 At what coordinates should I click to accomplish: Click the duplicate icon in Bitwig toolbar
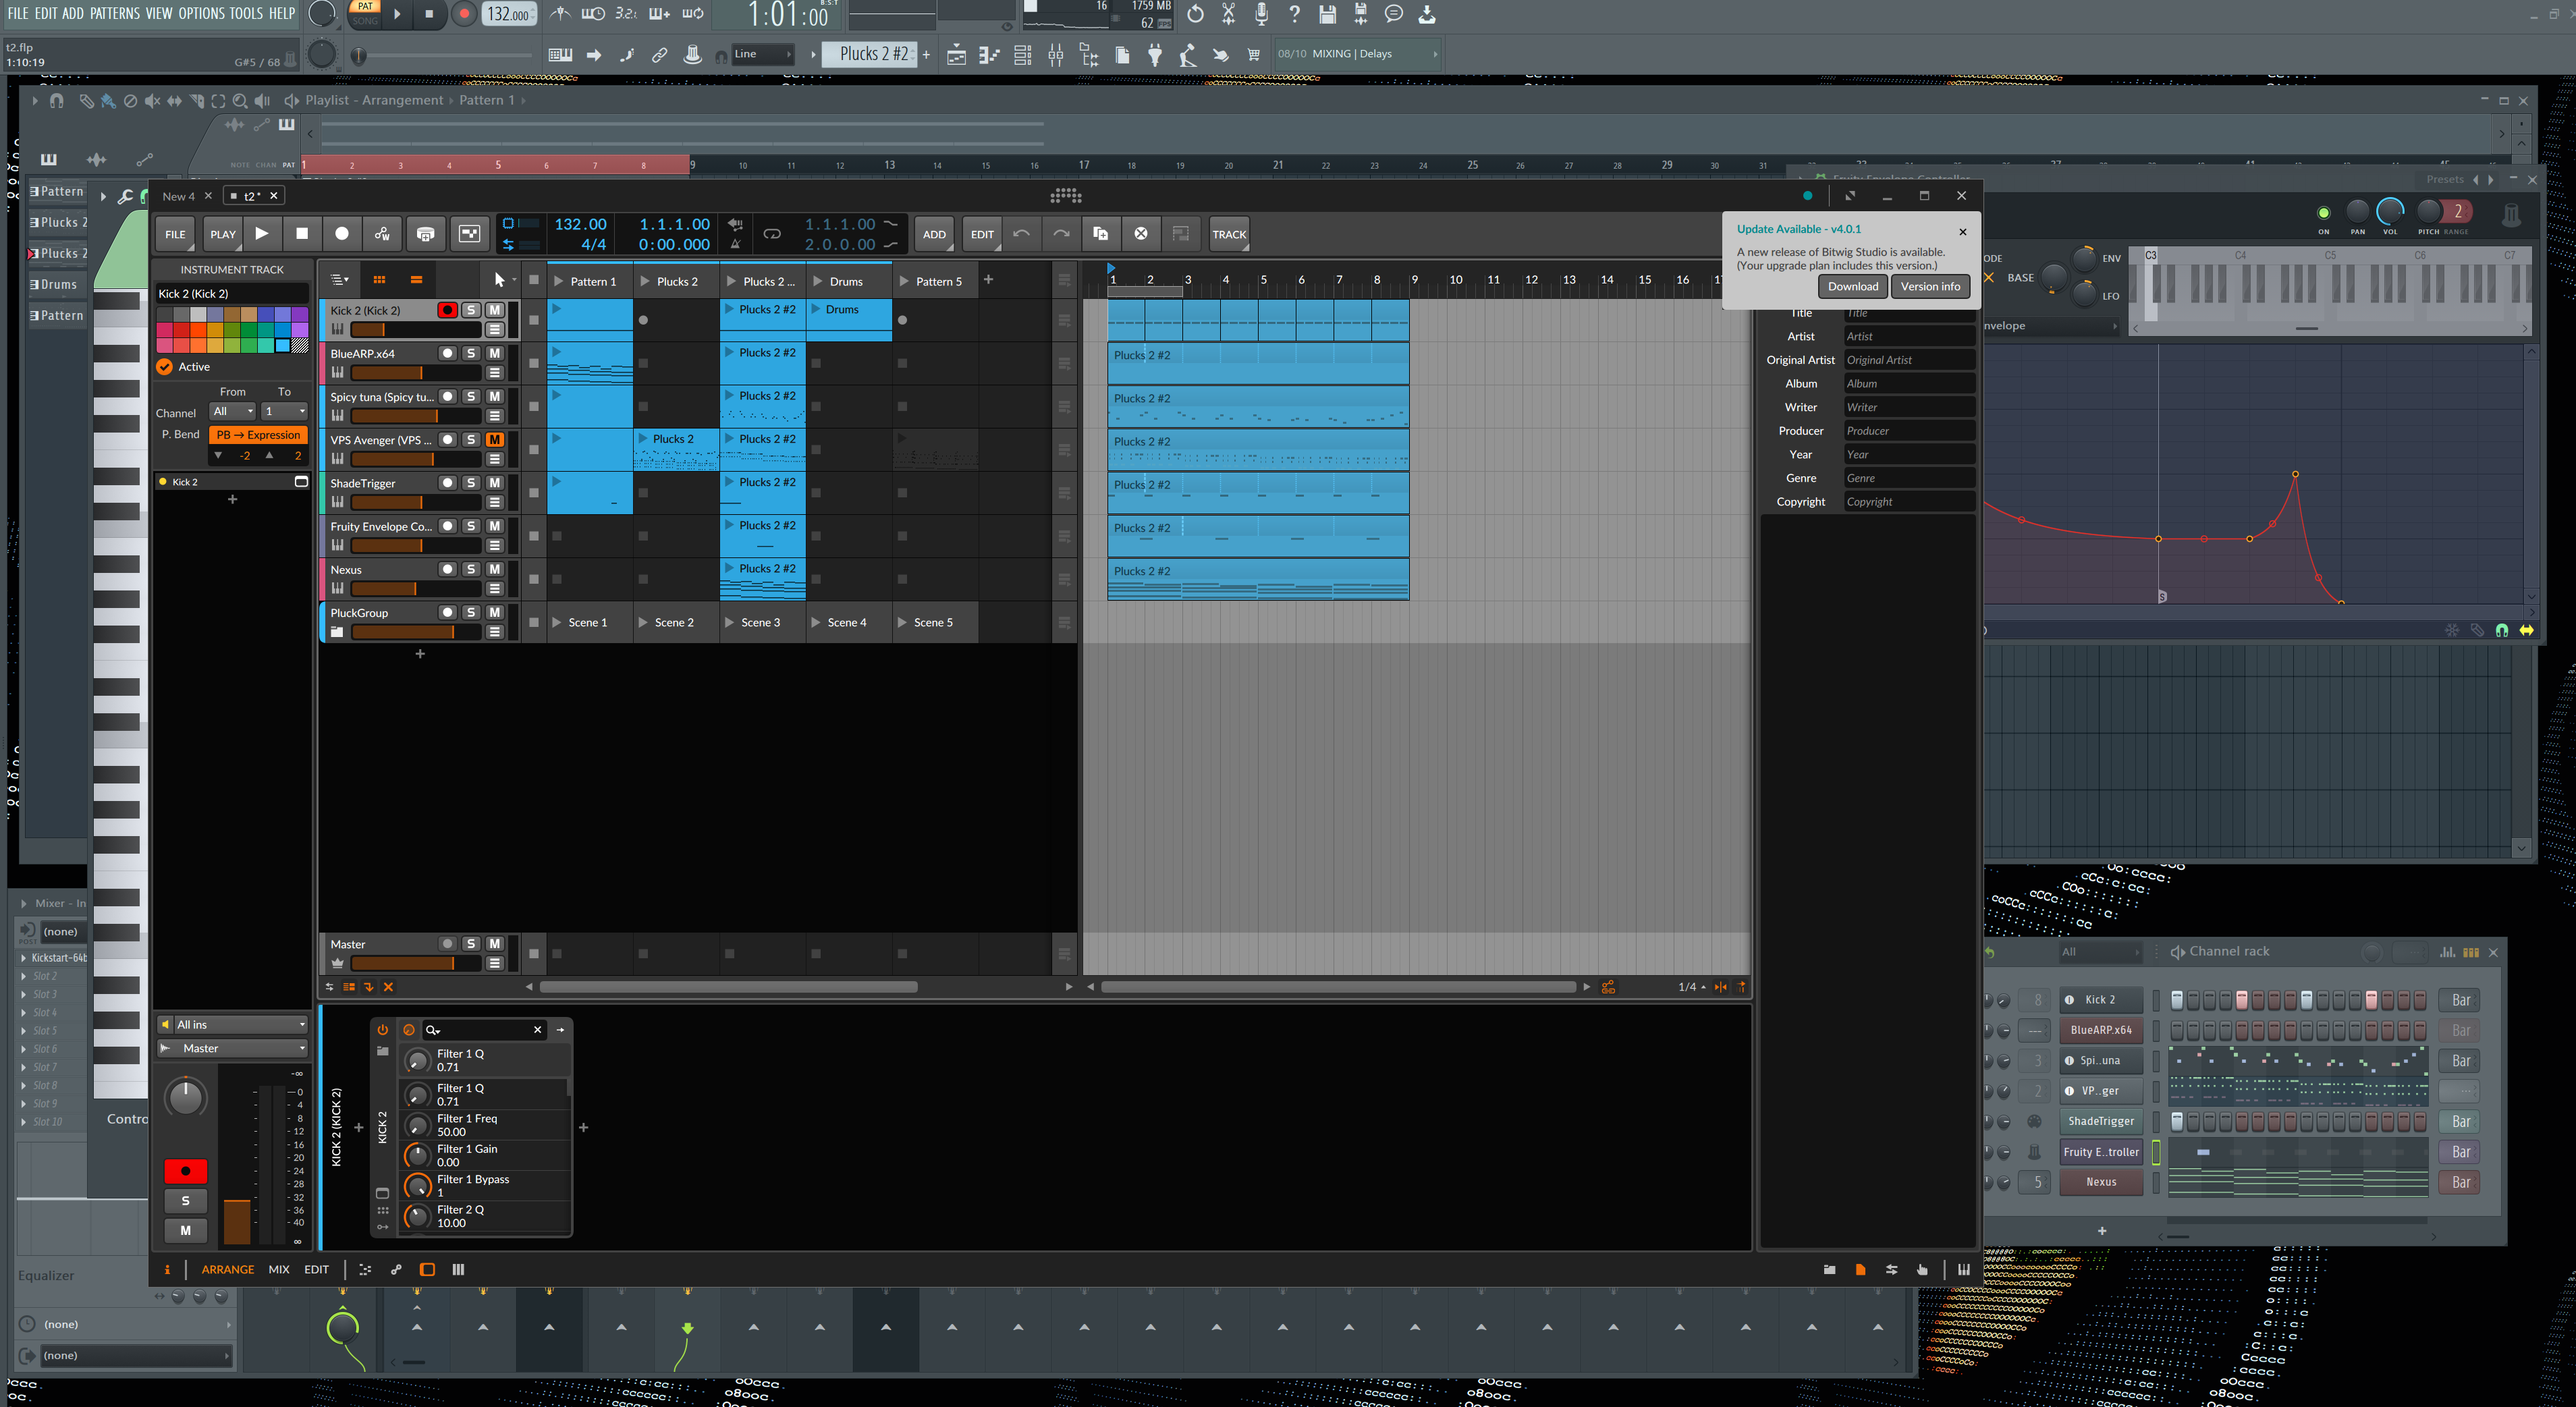[1101, 234]
